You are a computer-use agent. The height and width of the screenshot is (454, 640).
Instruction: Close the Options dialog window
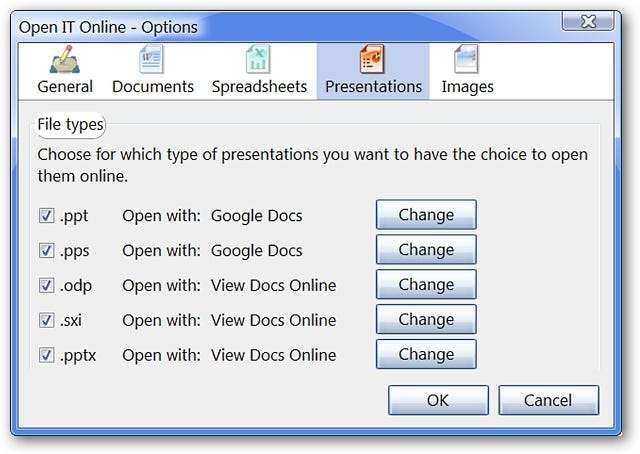[600, 22]
